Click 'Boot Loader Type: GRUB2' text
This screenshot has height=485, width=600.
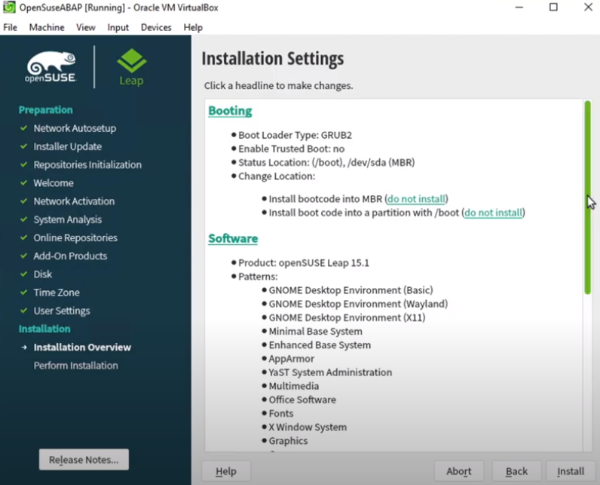[x=295, y=136]
